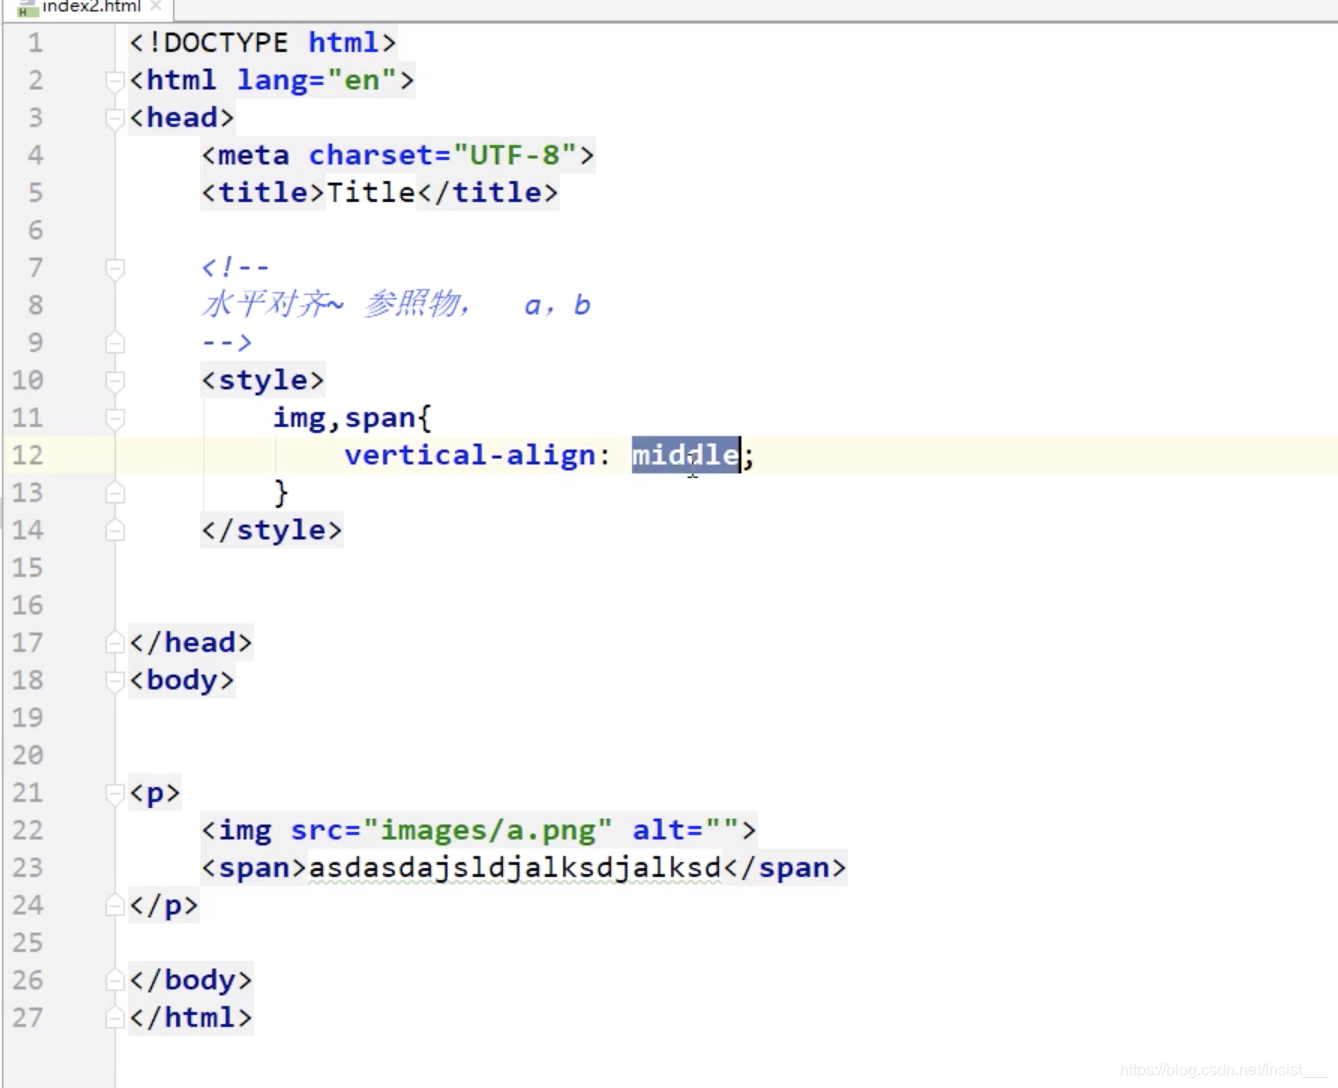1338x1088 pixels.
Task: Click the closing head fold marker on line 17
Action: click(x=115, y=643)
